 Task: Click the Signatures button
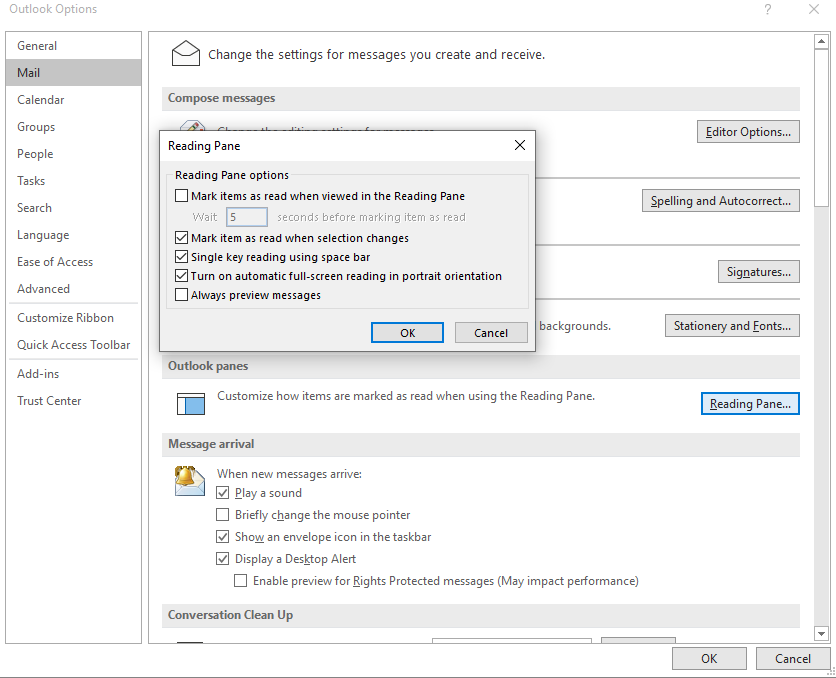(759, 272)
